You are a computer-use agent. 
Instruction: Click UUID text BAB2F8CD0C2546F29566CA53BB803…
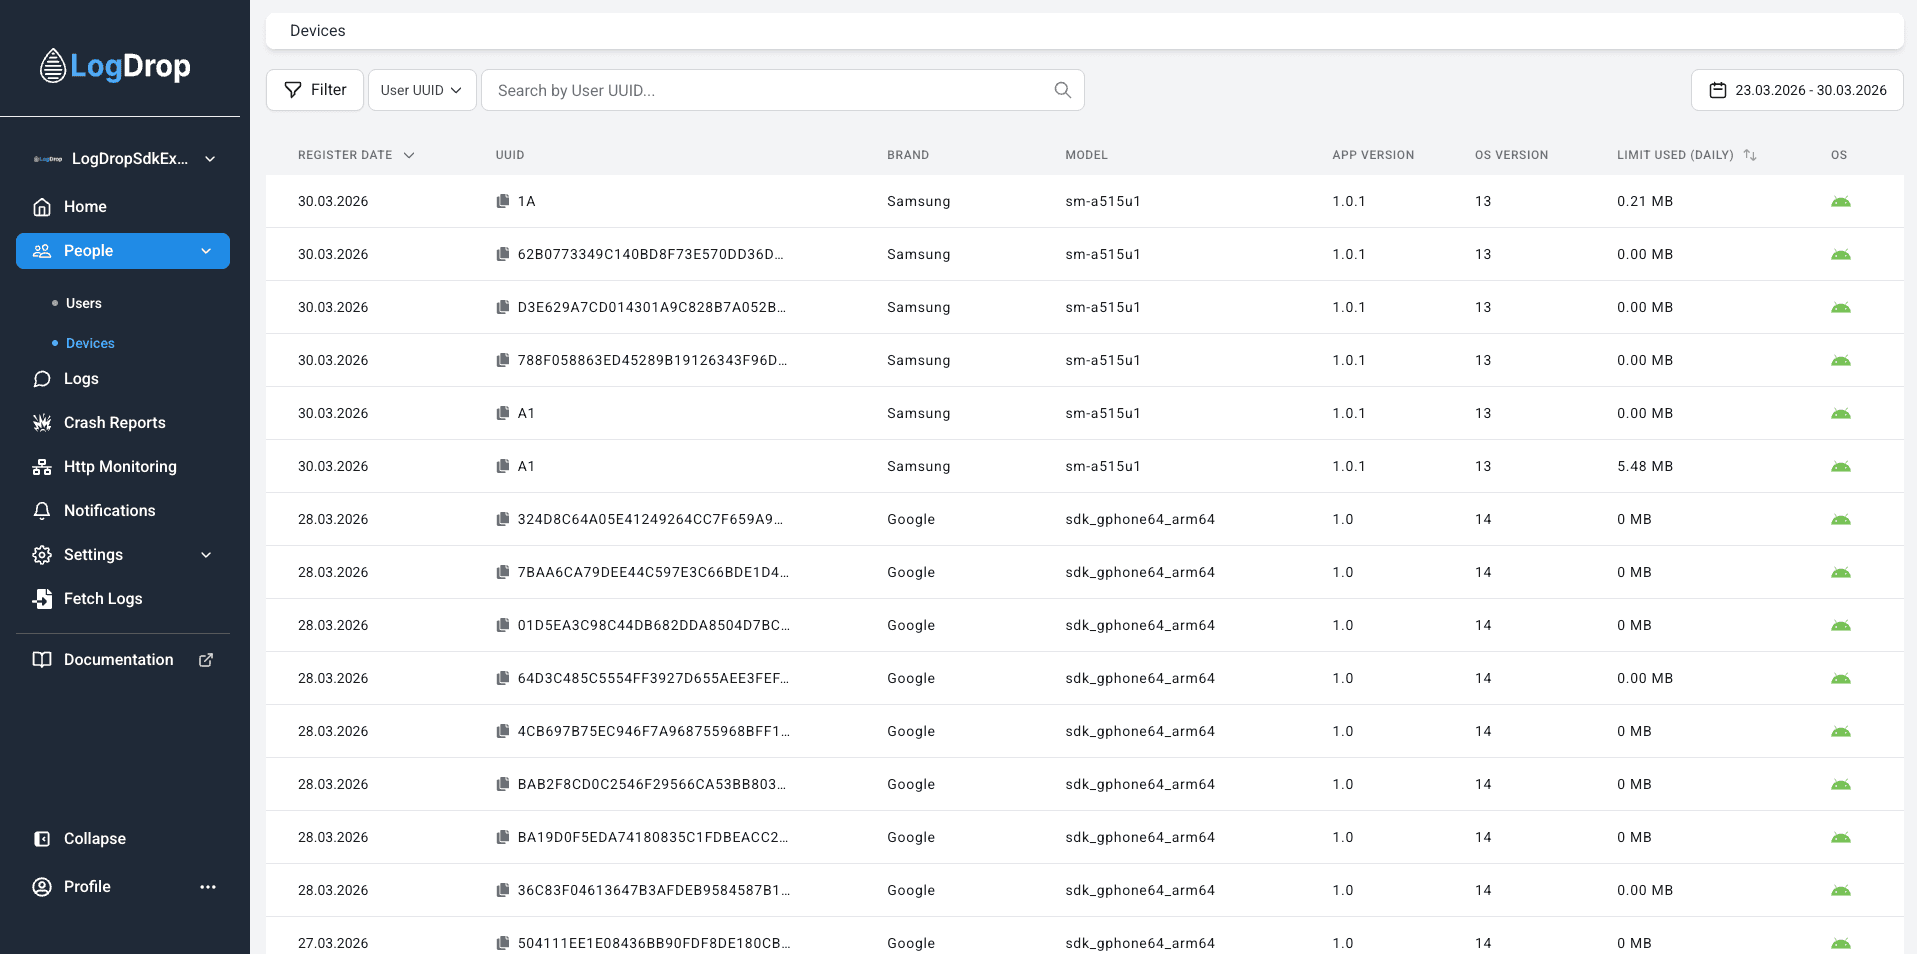652,784
